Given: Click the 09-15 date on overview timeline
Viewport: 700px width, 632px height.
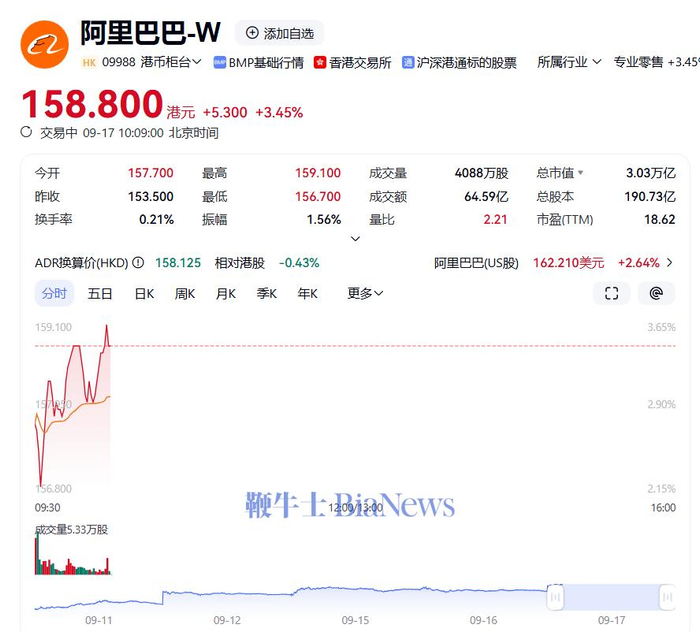Looking at the screenshot, I should (355, 620).
